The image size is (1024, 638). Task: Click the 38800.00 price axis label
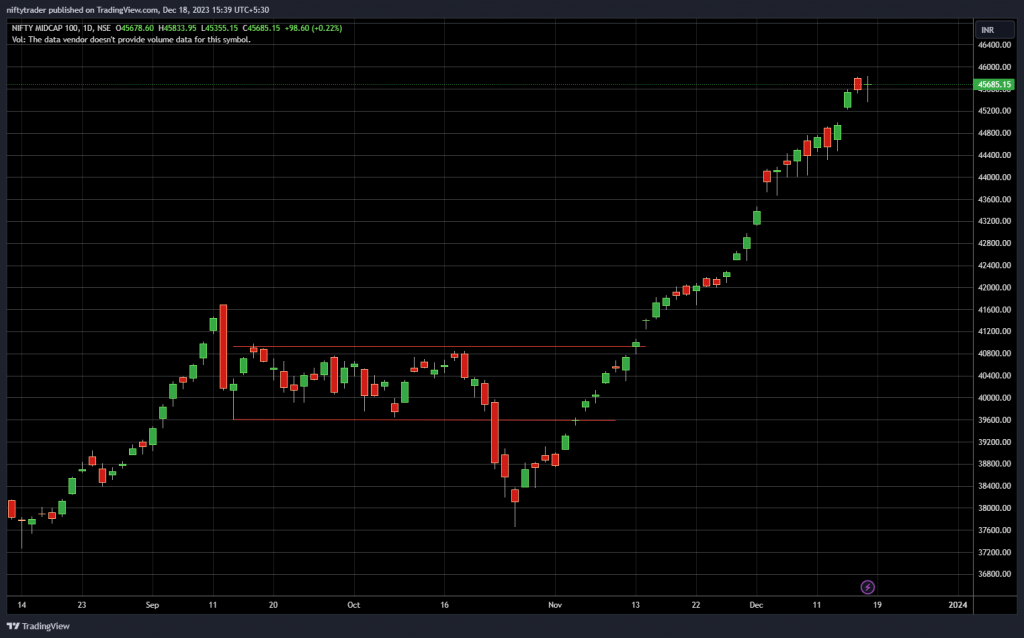pyautogui.click(x=995, y=464)
